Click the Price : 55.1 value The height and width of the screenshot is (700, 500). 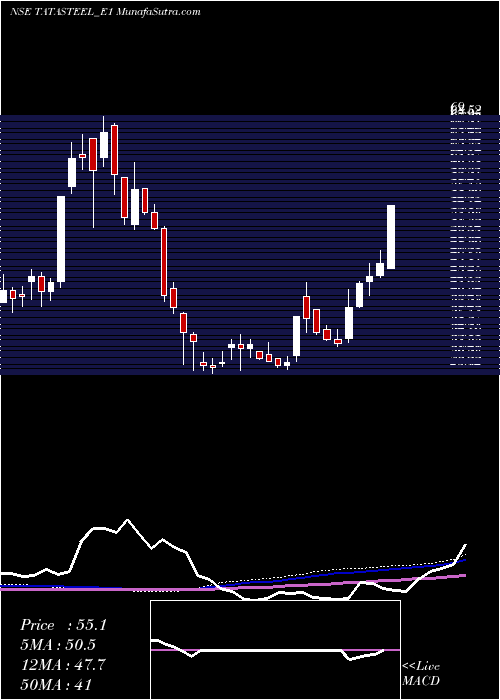63,625
